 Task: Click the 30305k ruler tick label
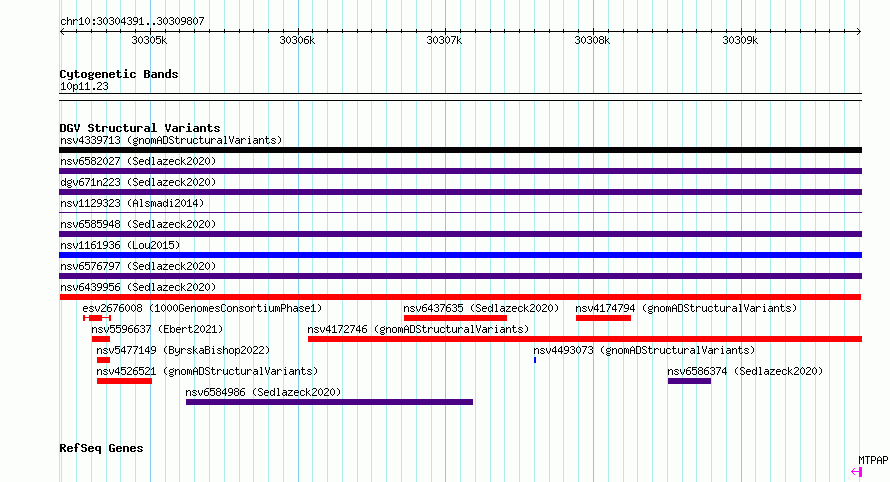pyautogui.click(x=149, y=40)
